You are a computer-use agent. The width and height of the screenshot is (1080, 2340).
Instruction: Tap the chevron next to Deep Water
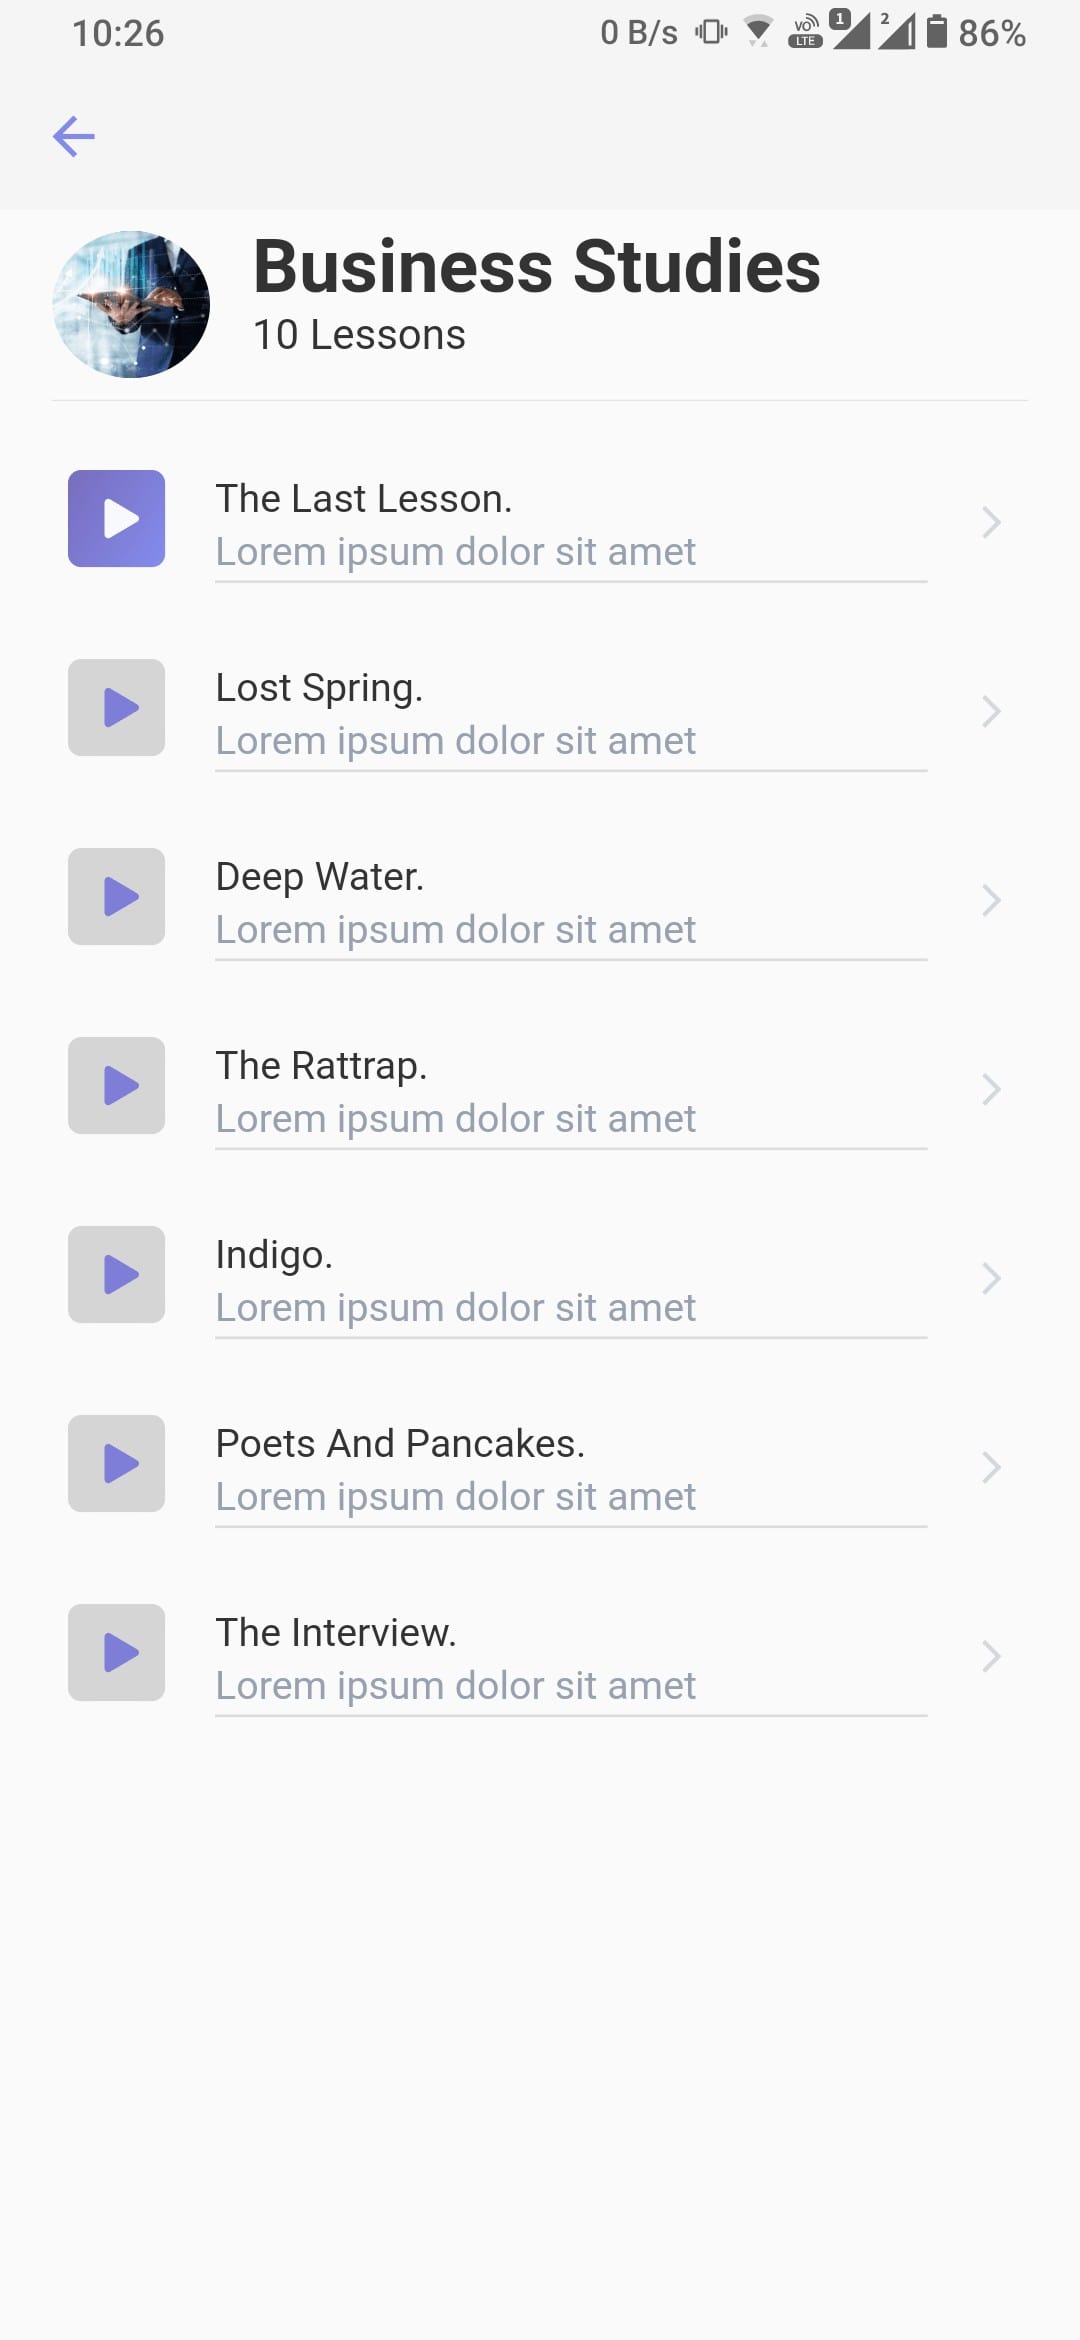pos(991,900)
